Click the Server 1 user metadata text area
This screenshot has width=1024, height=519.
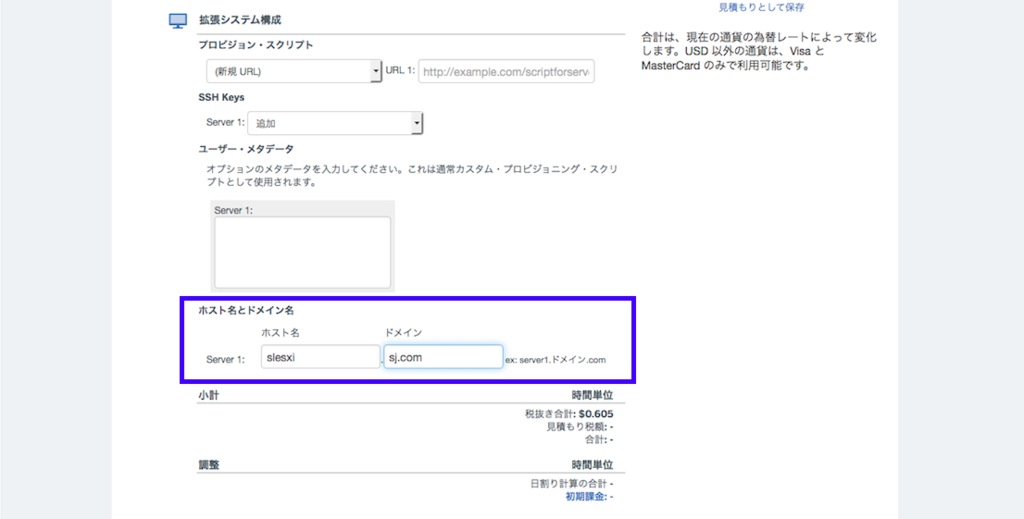pyautogui.click(x=302, y=252)
